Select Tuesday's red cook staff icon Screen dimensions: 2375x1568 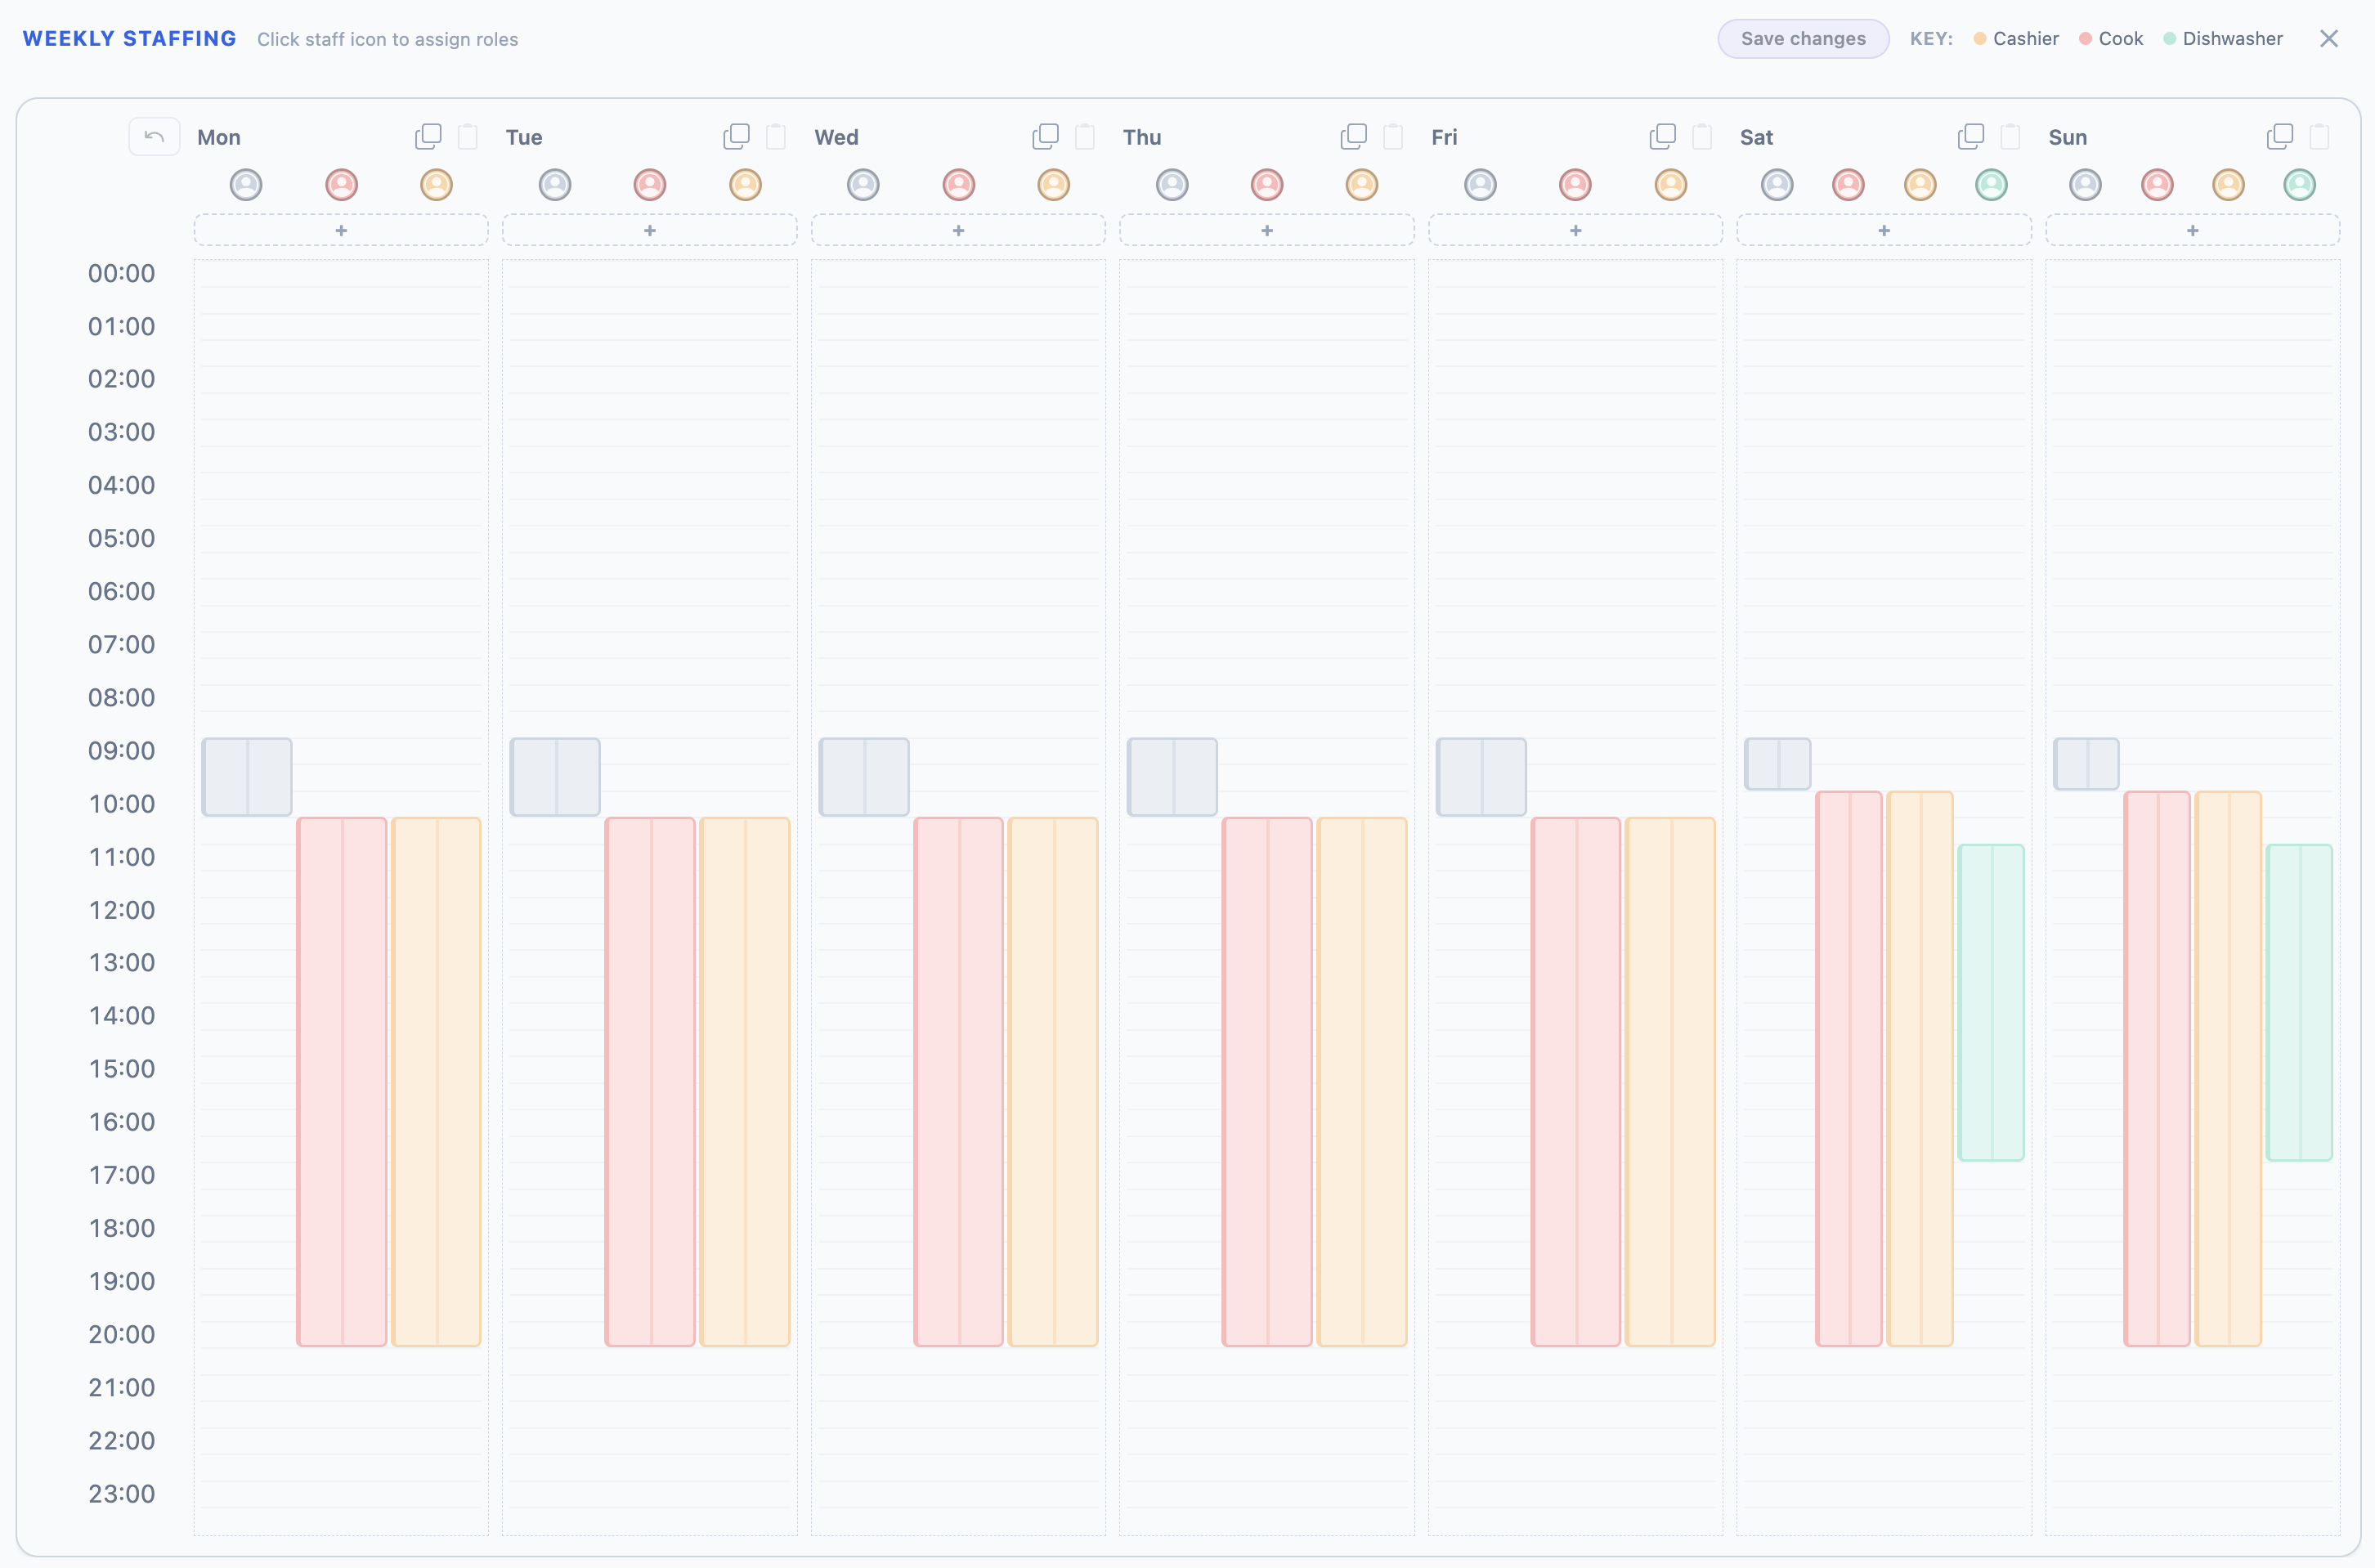650,185
